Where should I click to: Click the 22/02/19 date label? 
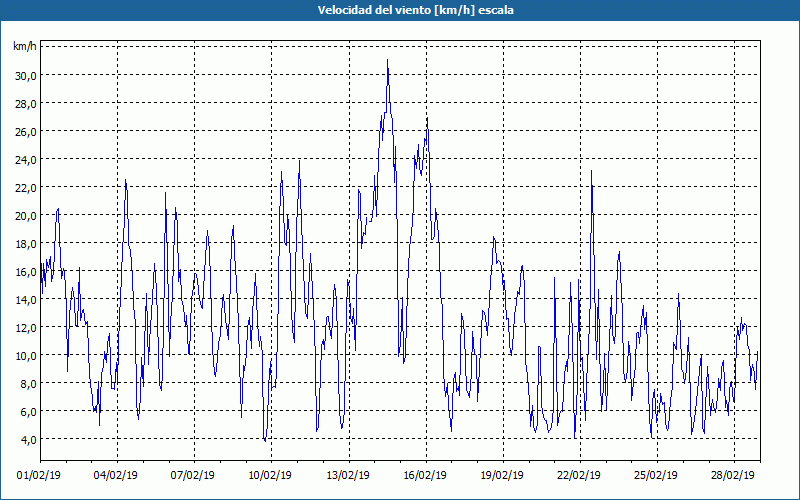[579, 476]
